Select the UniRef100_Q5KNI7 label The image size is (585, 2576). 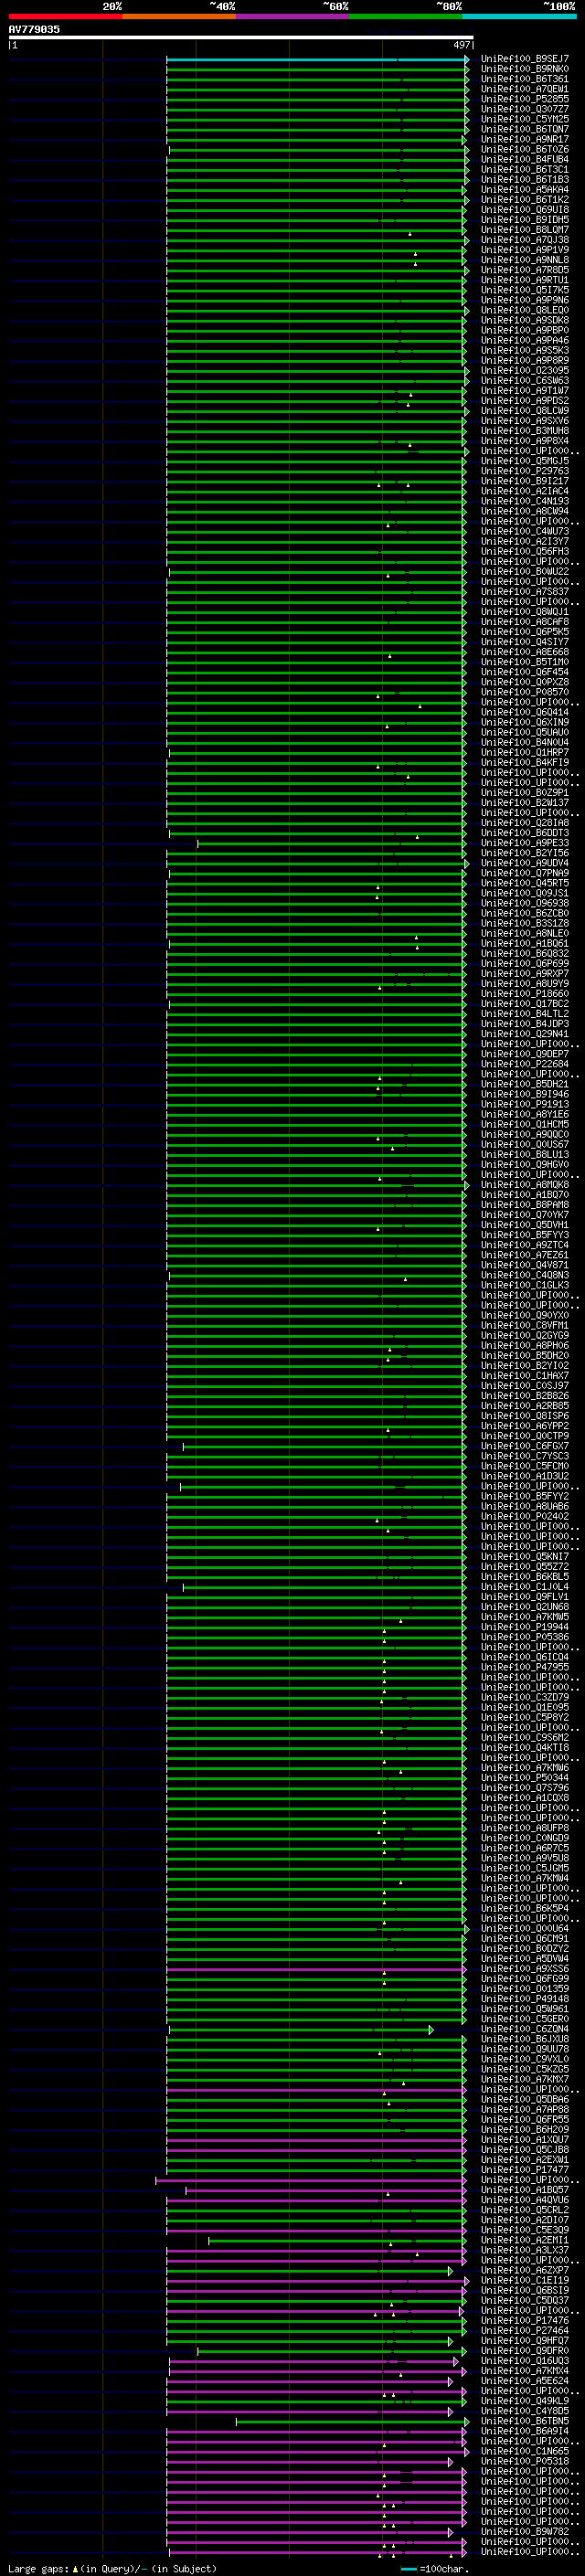point(525,1557)
